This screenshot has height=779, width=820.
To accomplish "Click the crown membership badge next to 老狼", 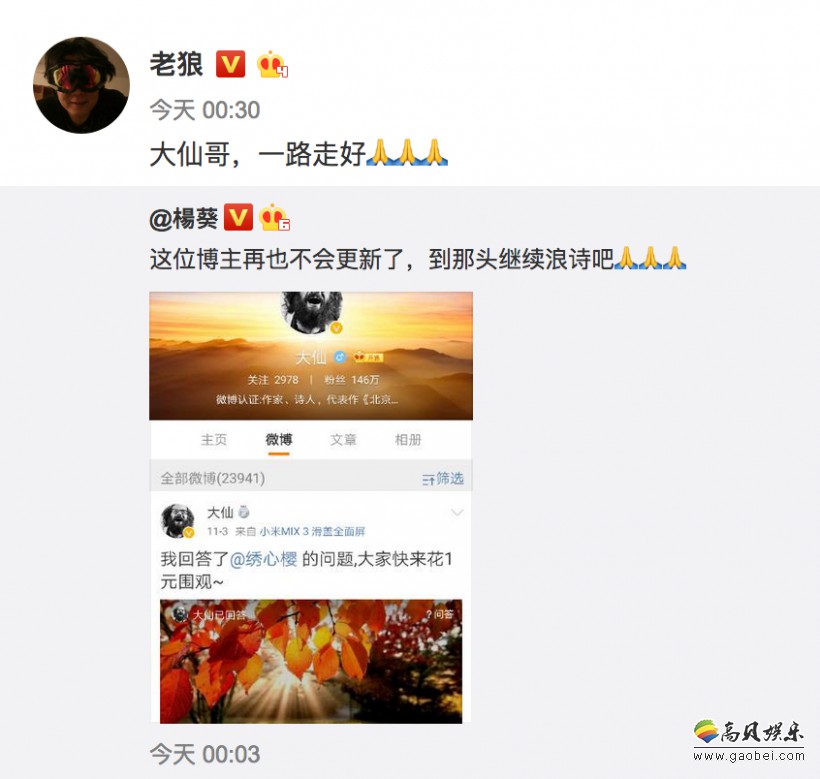I will click(x=272, y=64).
